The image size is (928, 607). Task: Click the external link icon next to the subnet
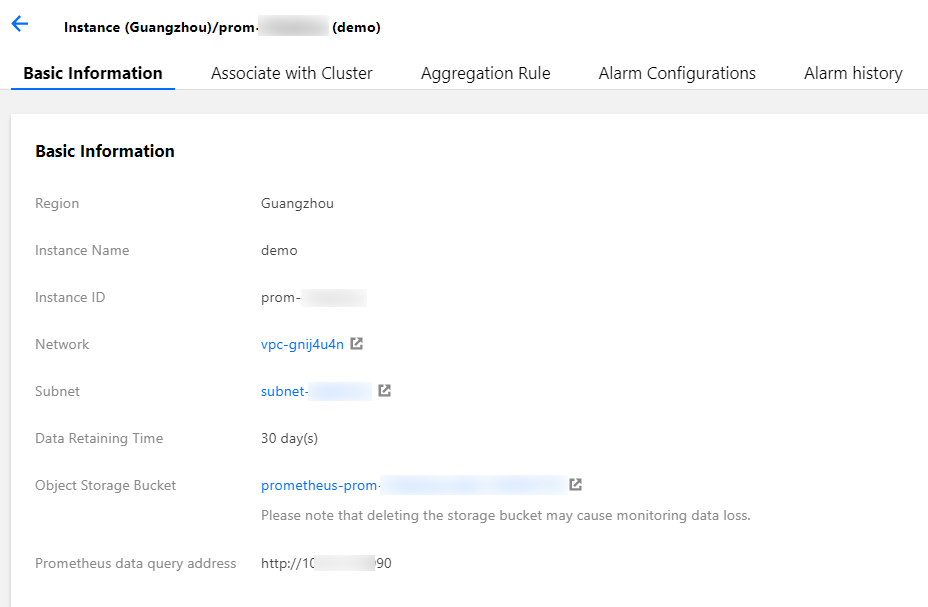384,391
